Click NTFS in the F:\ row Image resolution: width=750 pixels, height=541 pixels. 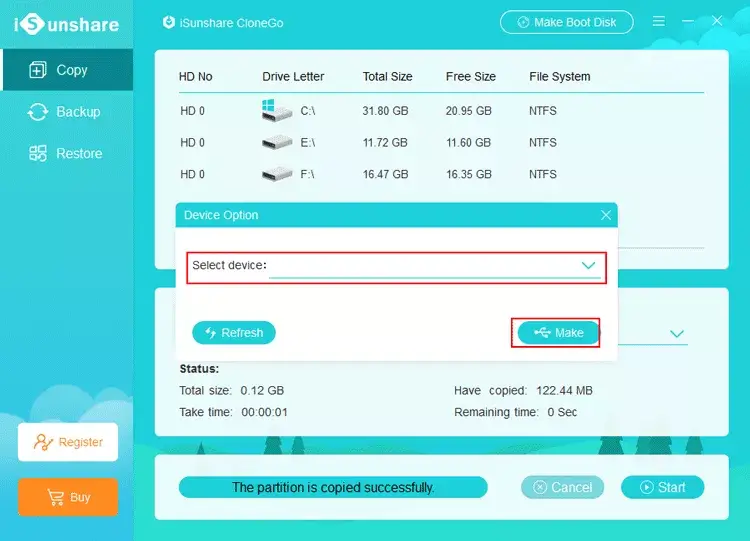pos(543,174)
